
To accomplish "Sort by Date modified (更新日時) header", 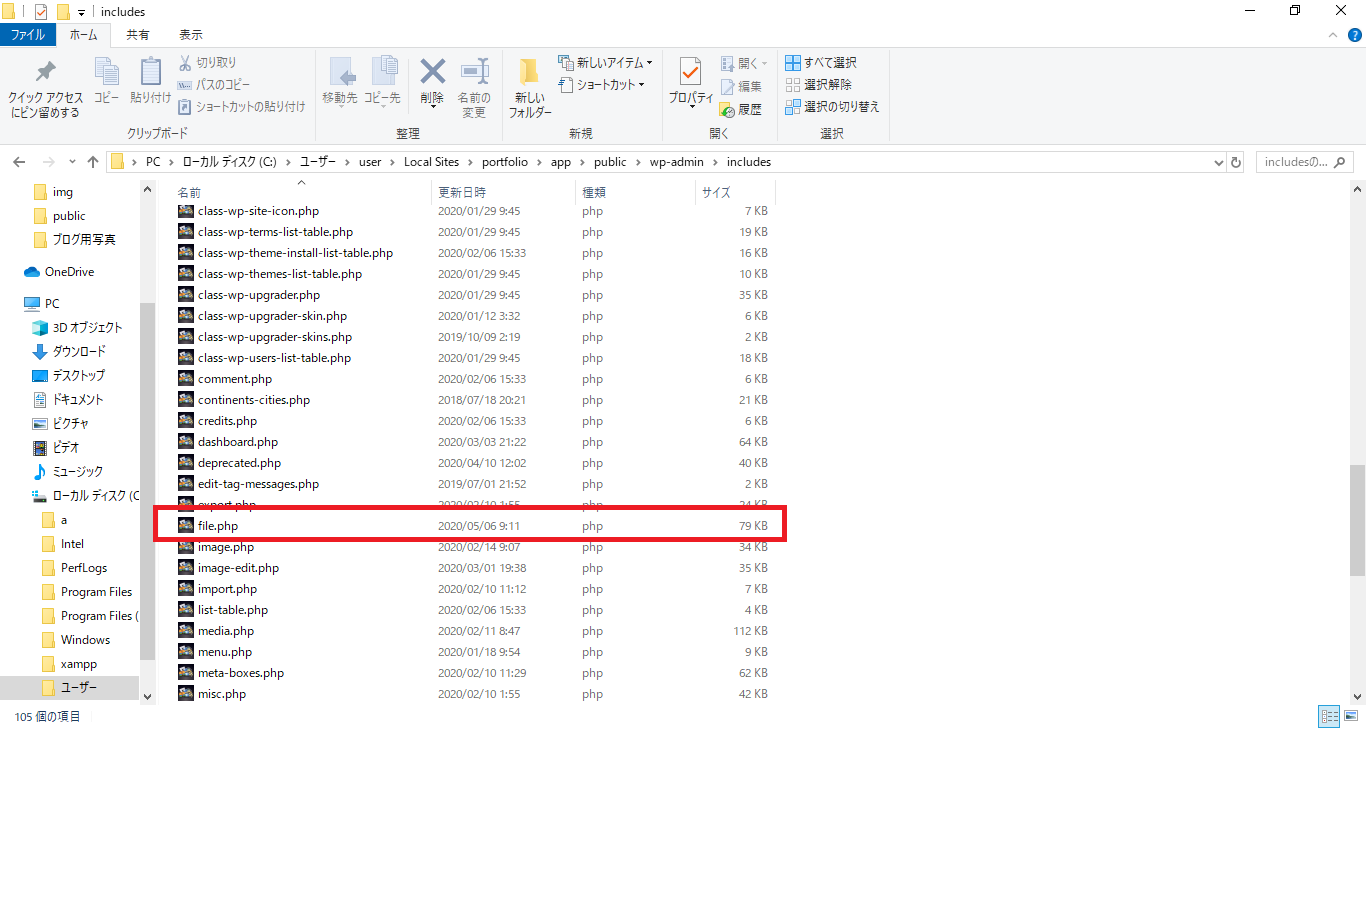I will coord(504,192).
